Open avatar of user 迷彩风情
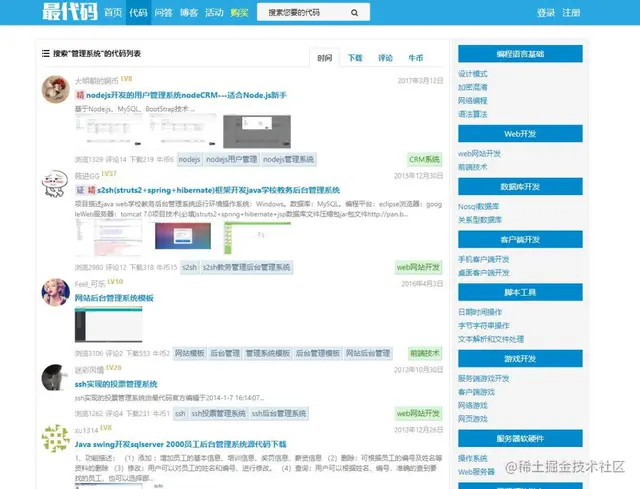The image size is (640, 489). (x=56, y=378)
